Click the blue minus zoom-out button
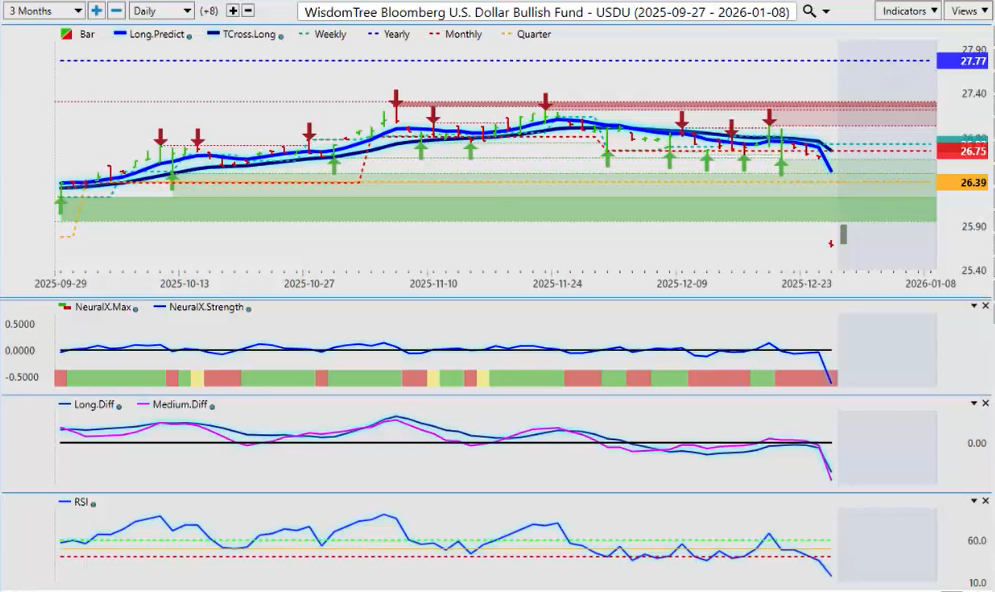 tap(116, 10)
